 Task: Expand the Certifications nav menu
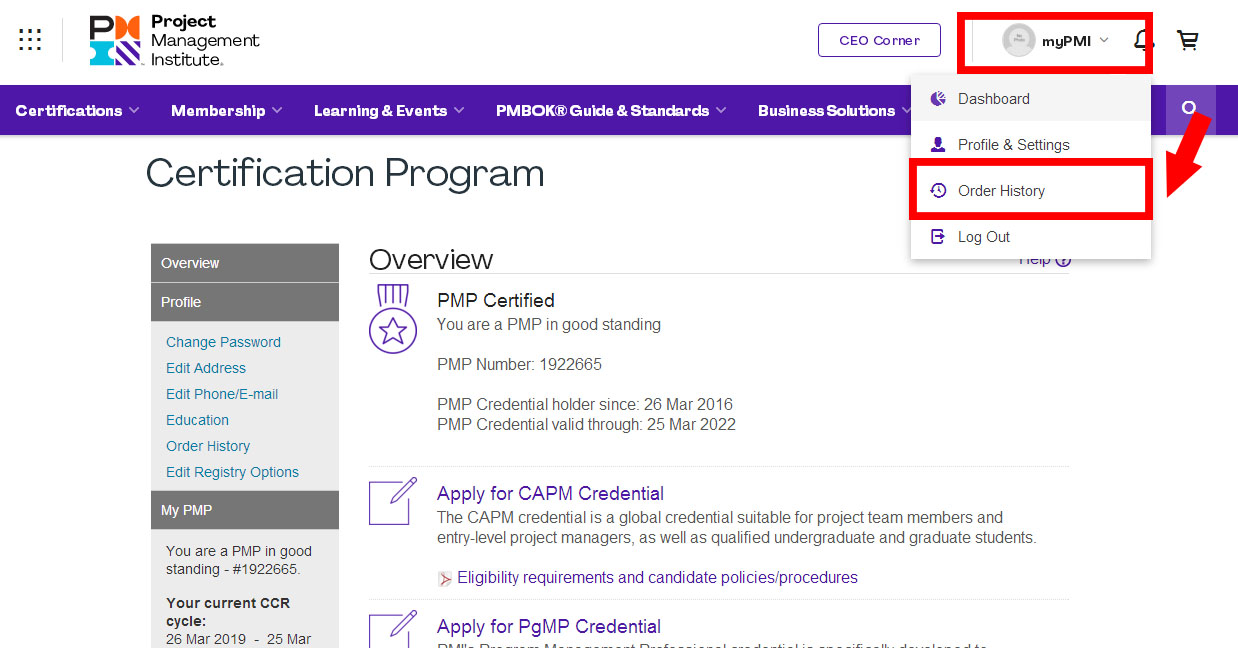(77, 111)
